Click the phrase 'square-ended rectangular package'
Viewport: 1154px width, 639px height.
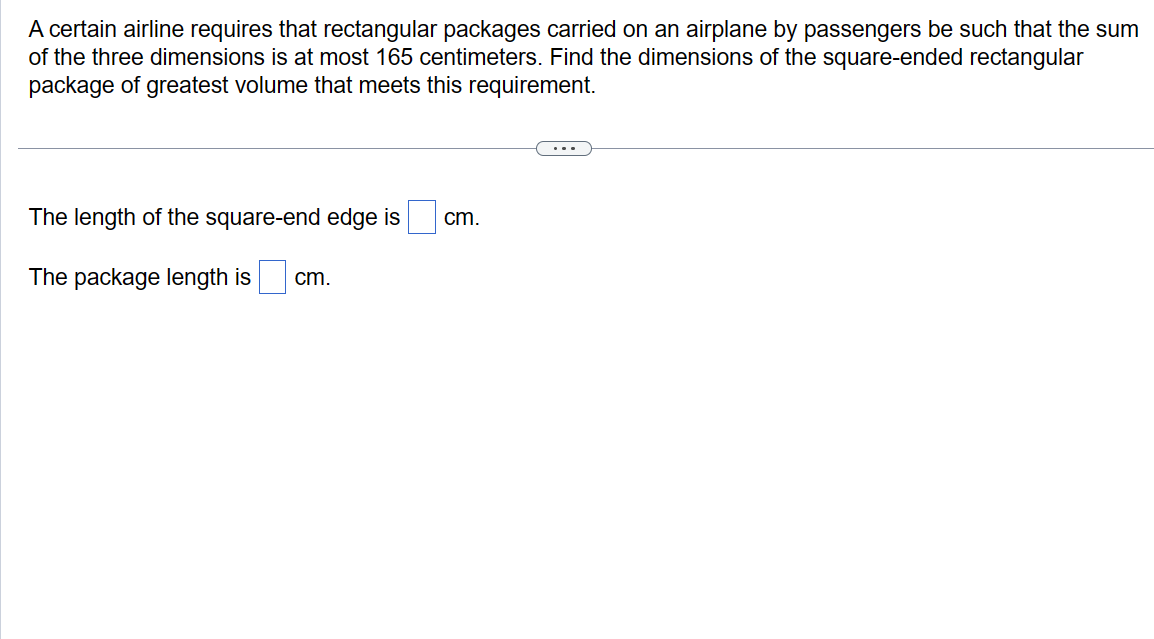pyautogui.click(x=955, y=57)
